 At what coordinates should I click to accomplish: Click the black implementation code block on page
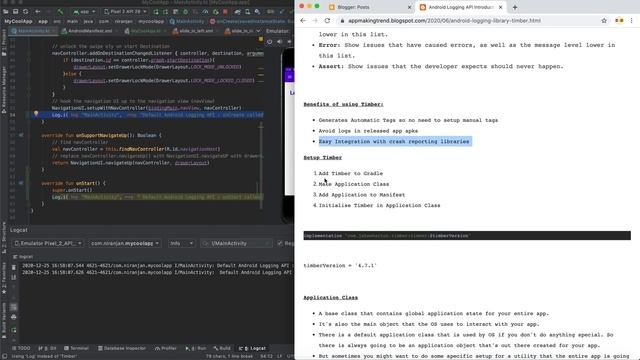click(x=467, y=236)
